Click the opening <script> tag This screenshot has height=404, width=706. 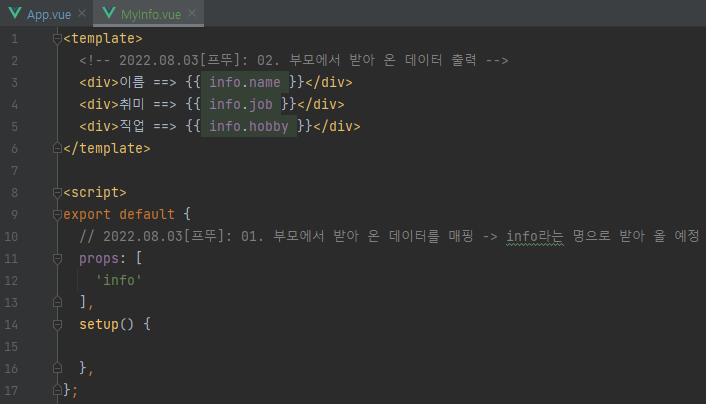[x=95, y=192]
